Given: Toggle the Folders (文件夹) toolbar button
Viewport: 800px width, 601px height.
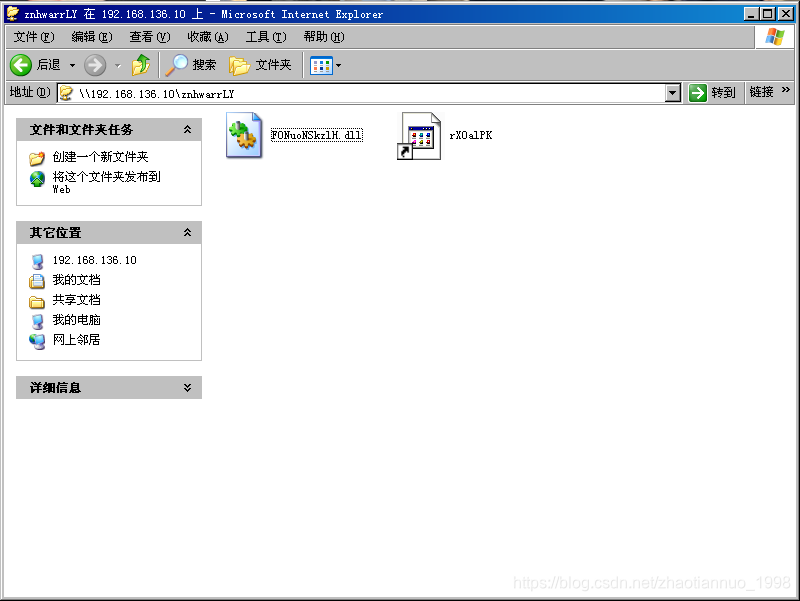Looking at the screenshot, I should (260, 65).
